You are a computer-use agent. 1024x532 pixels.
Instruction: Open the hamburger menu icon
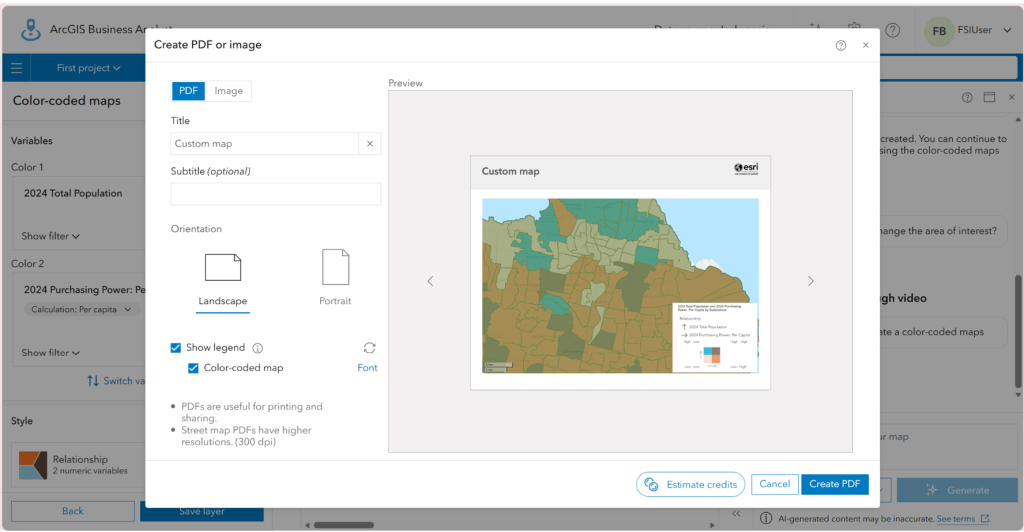(x=16, y=68)
